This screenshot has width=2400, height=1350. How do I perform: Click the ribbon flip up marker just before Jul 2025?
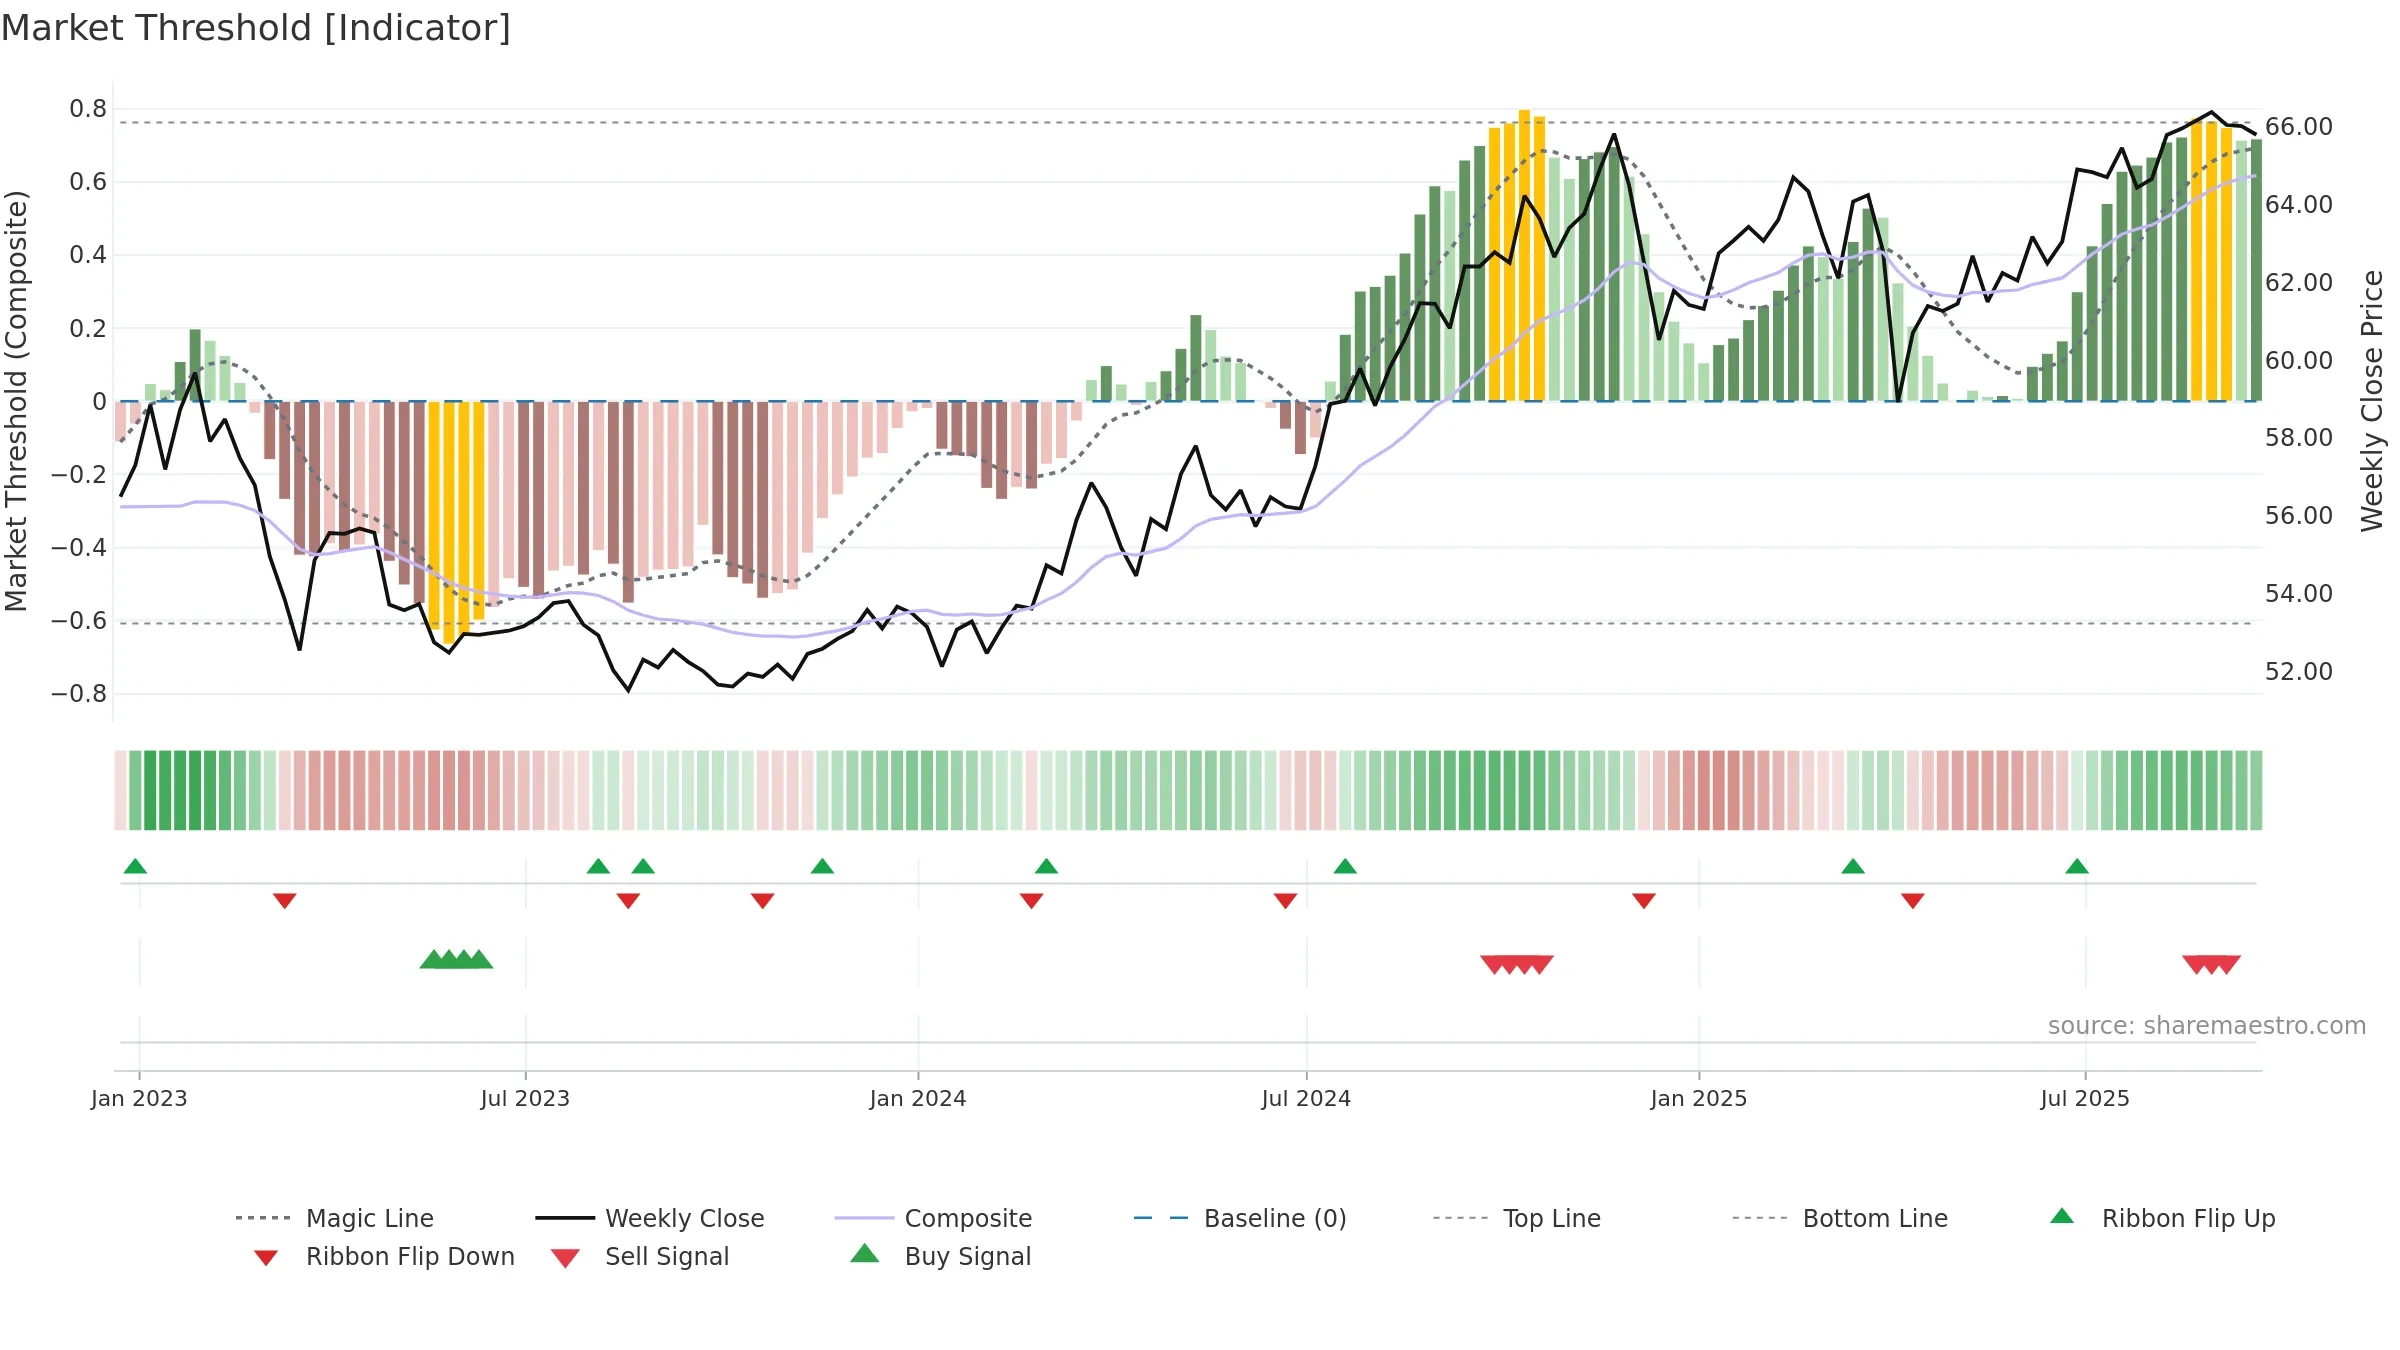[x=2077, y=866]
